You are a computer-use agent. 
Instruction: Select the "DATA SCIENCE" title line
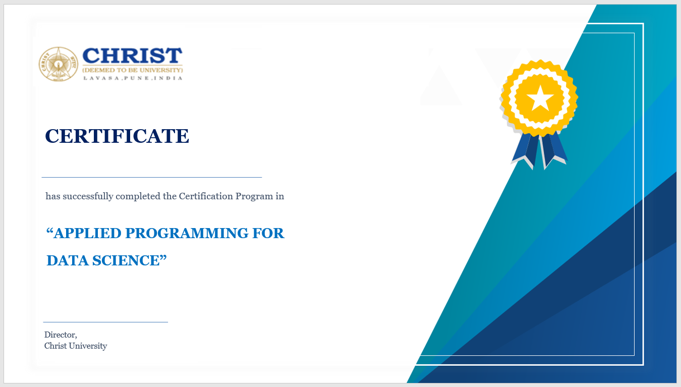[106, 261]
